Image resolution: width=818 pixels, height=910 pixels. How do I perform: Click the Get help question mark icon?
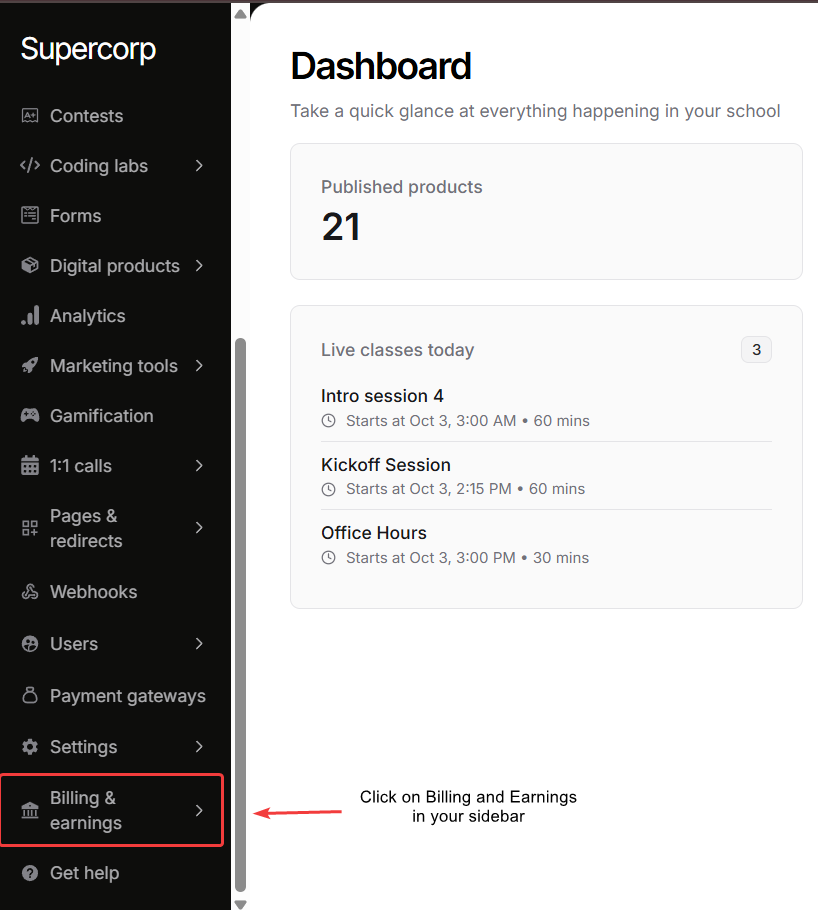pyautogui.click(x=30, y=873)
